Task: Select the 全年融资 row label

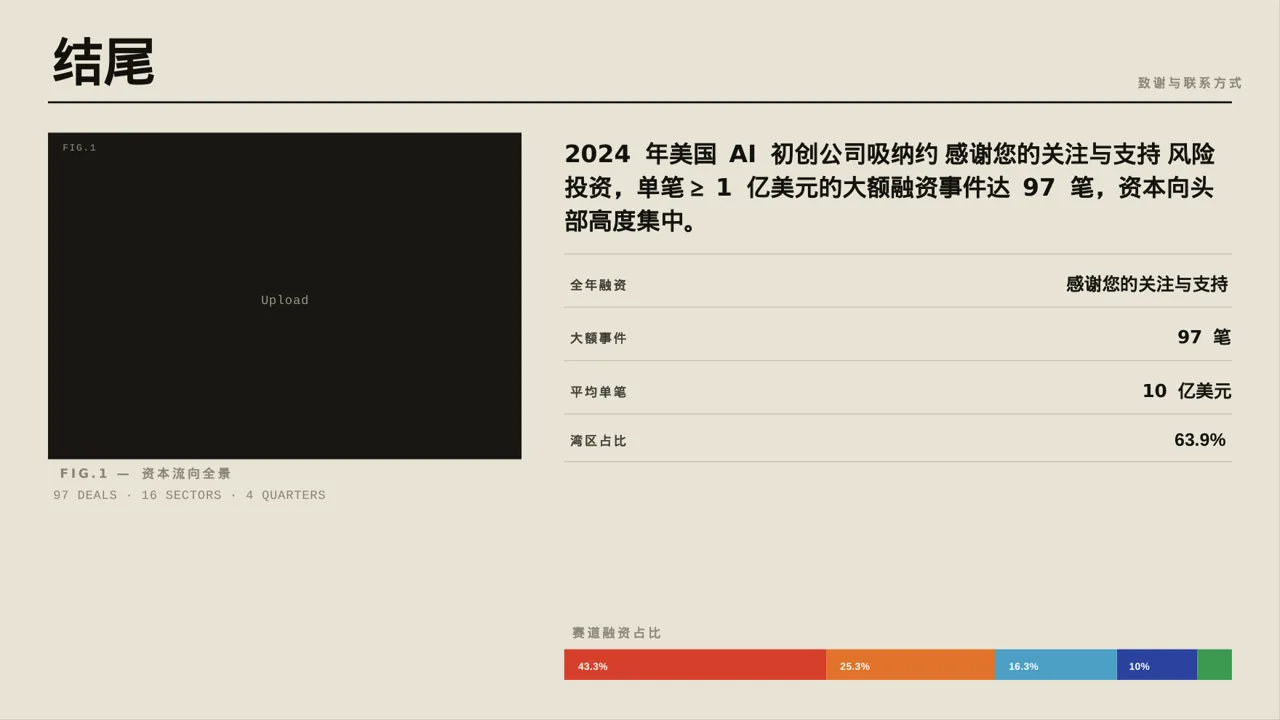Action: pos(598,285)
